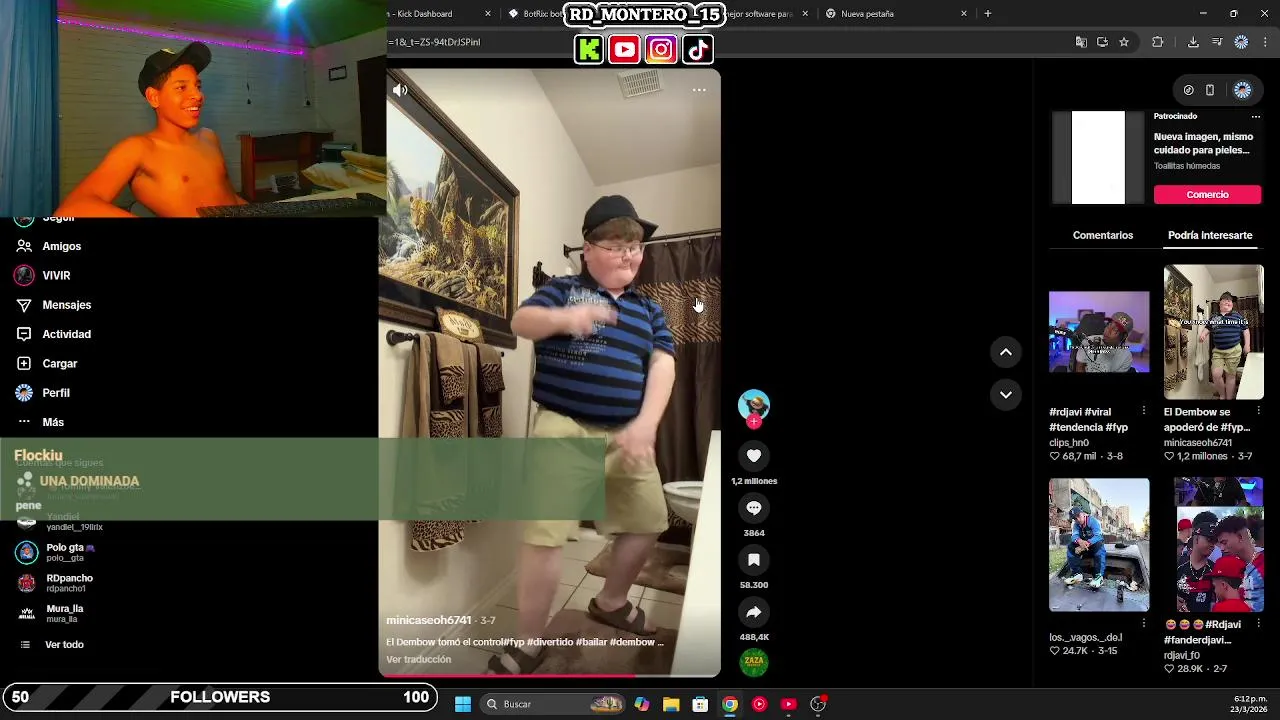The width and height of the screenshot is (1280, 720).
Task: Open File Explorer from the taskbar
Action: (671, 704)
